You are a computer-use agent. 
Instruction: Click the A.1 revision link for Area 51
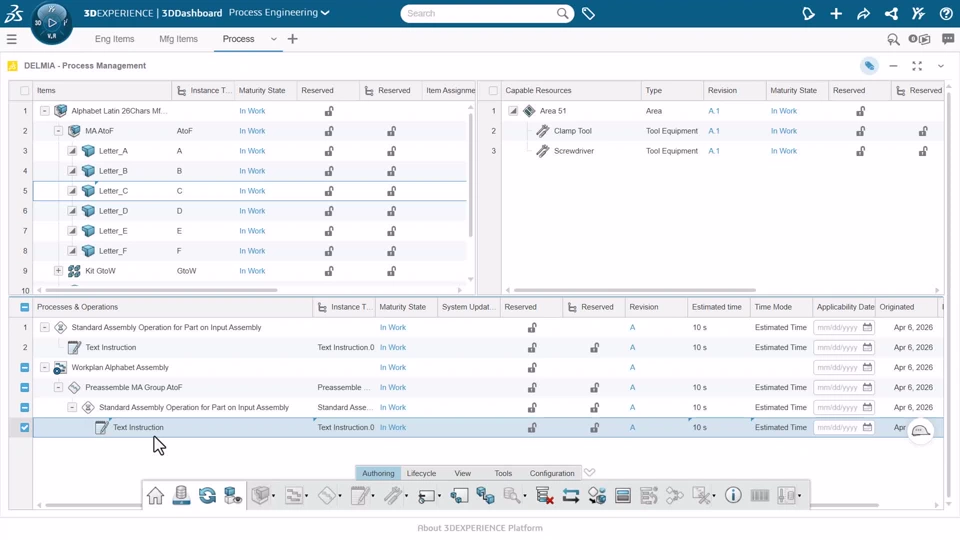click(714, 111)
